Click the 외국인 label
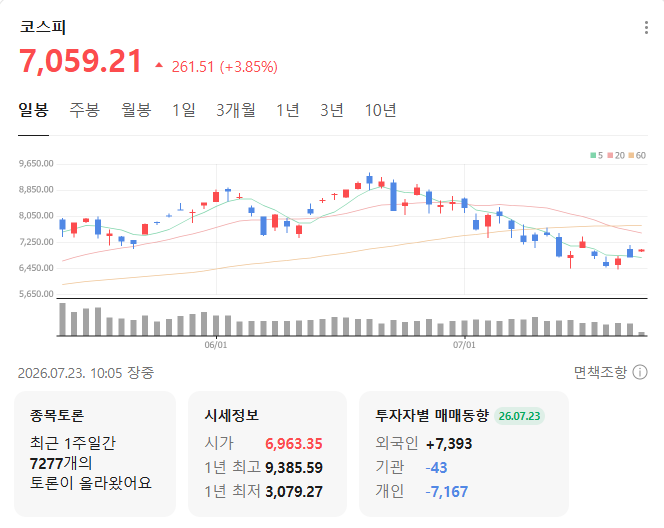664x528 pixels. pyautogui.click(x=397, y=443)
